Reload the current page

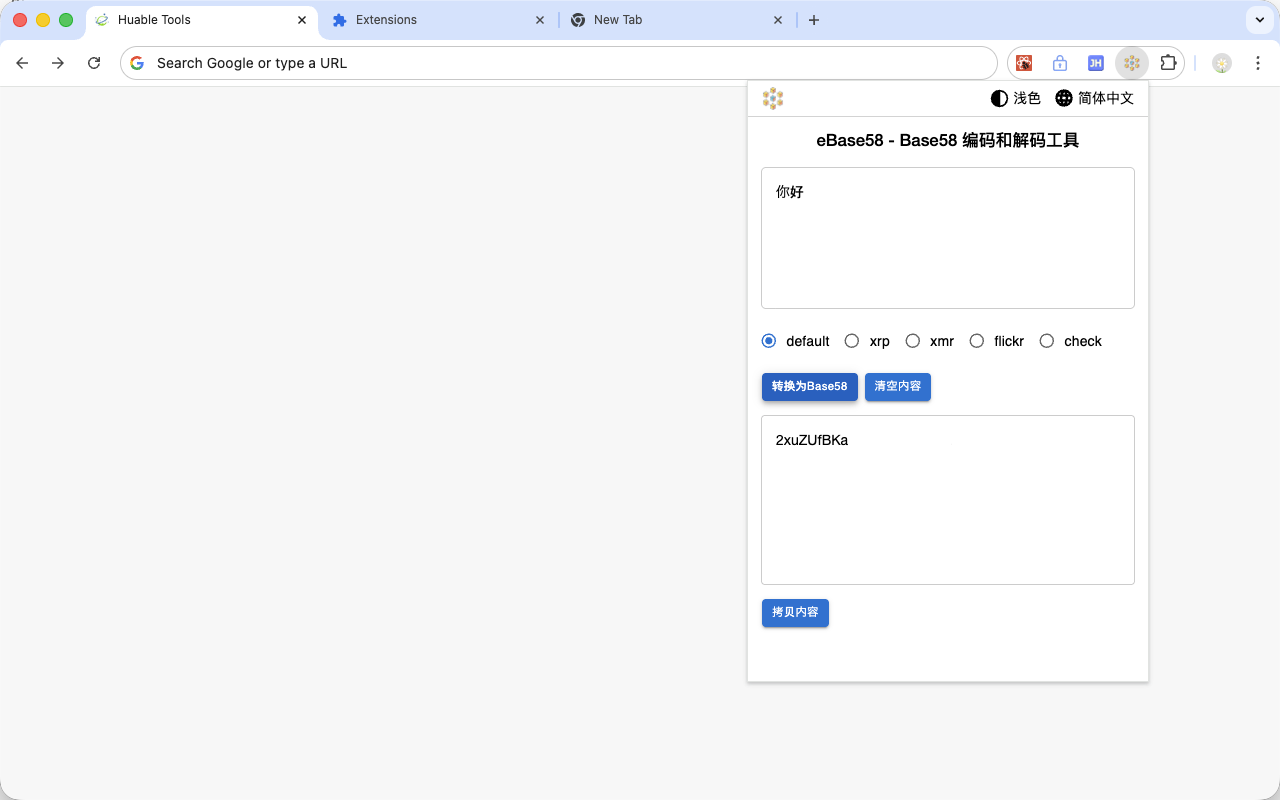click(94, 63)
